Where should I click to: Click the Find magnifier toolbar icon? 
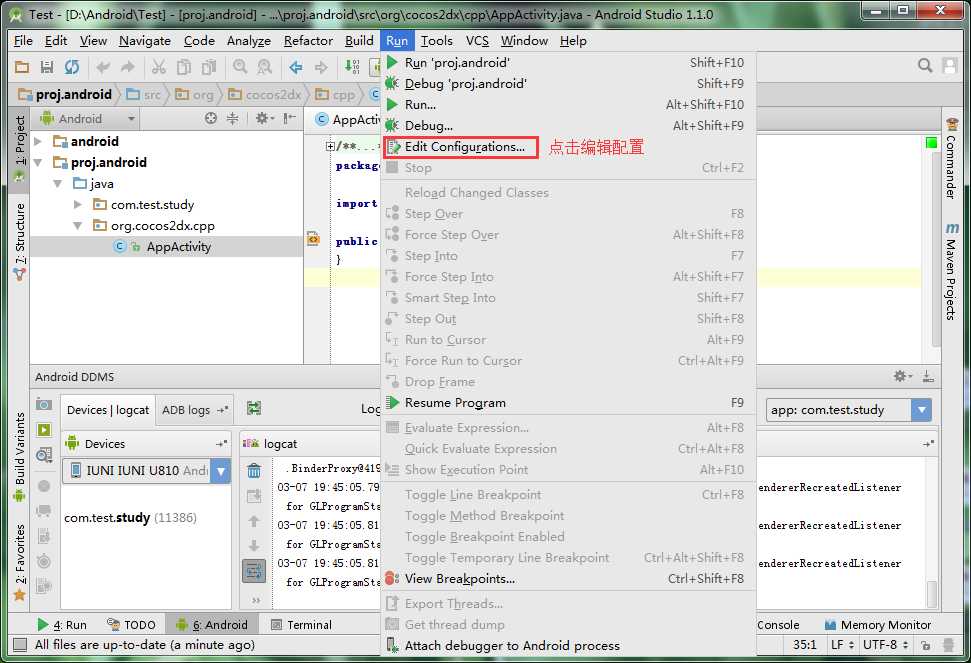pos(240,67)
